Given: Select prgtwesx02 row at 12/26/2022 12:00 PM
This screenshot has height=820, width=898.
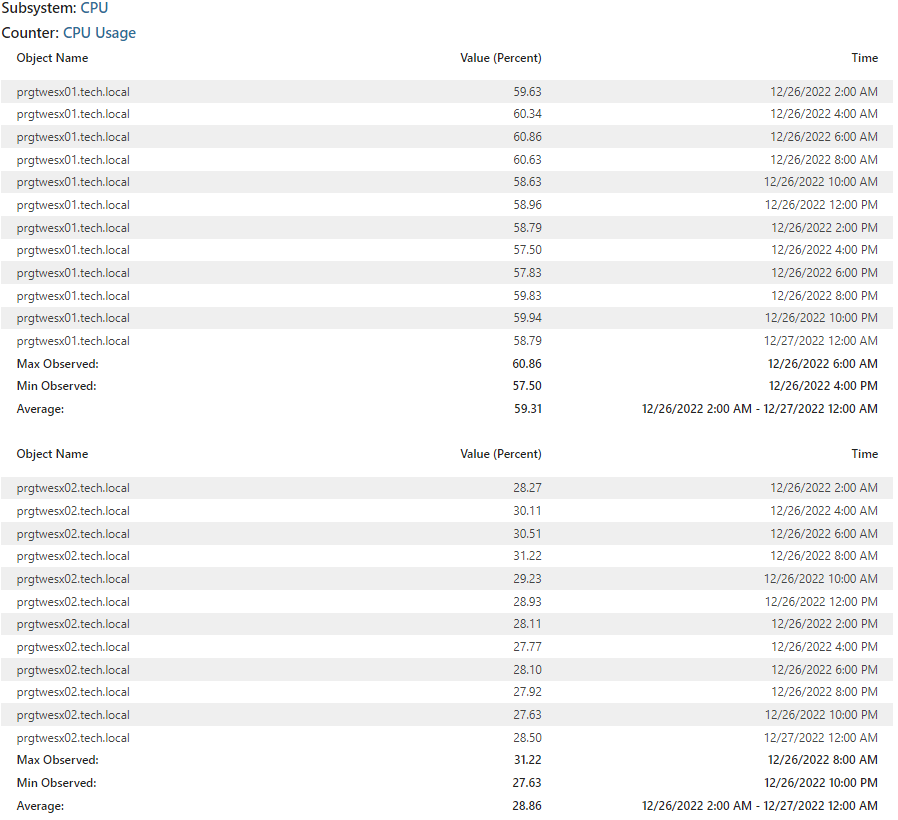Looking at the screenshot, I should pos(447,602).
